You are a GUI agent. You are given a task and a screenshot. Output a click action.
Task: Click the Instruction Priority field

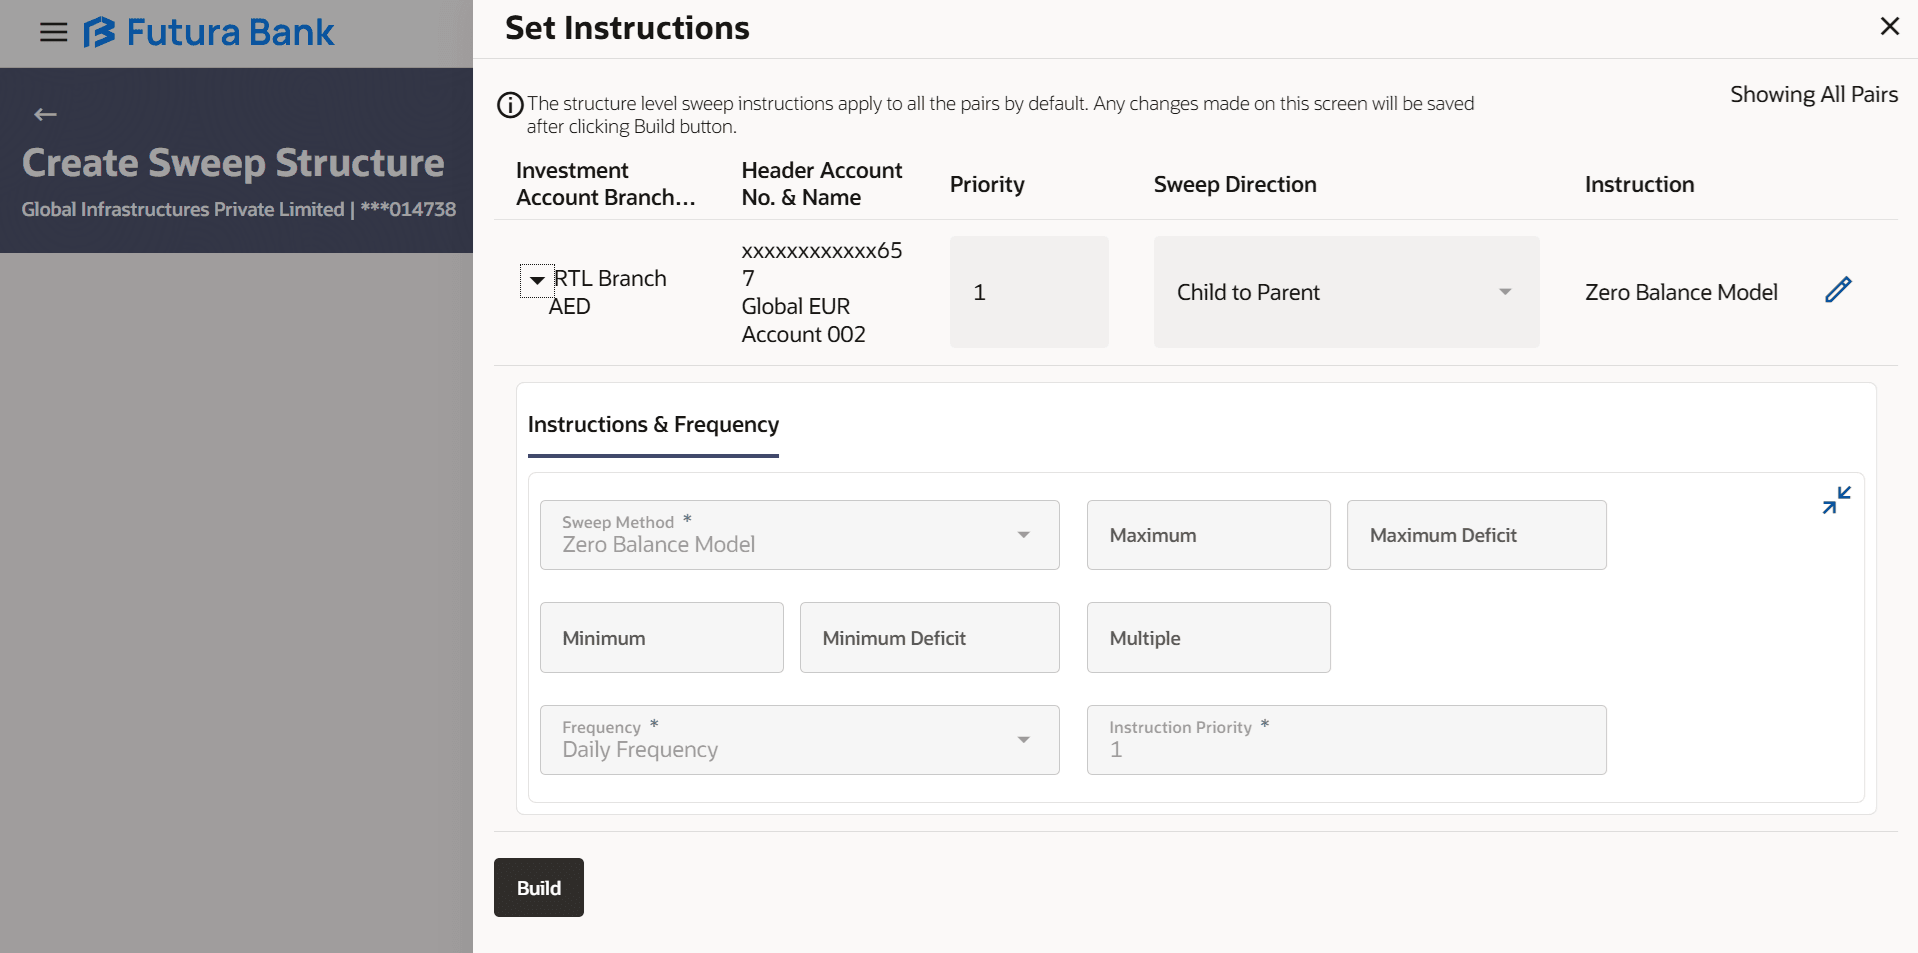(1345, 740)
